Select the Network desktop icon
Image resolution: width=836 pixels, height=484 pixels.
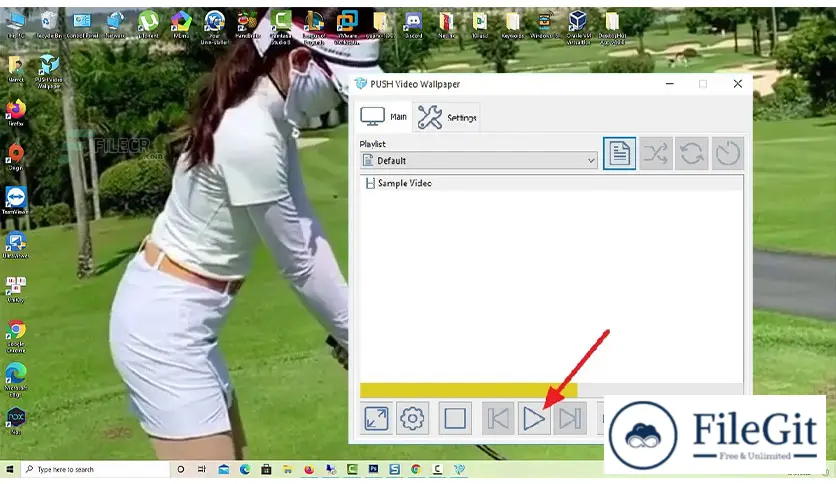point(115,25)
